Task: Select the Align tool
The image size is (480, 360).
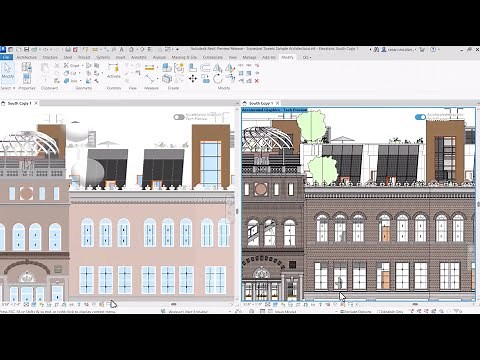Action: pyautogui.click(x=193, y=68)
